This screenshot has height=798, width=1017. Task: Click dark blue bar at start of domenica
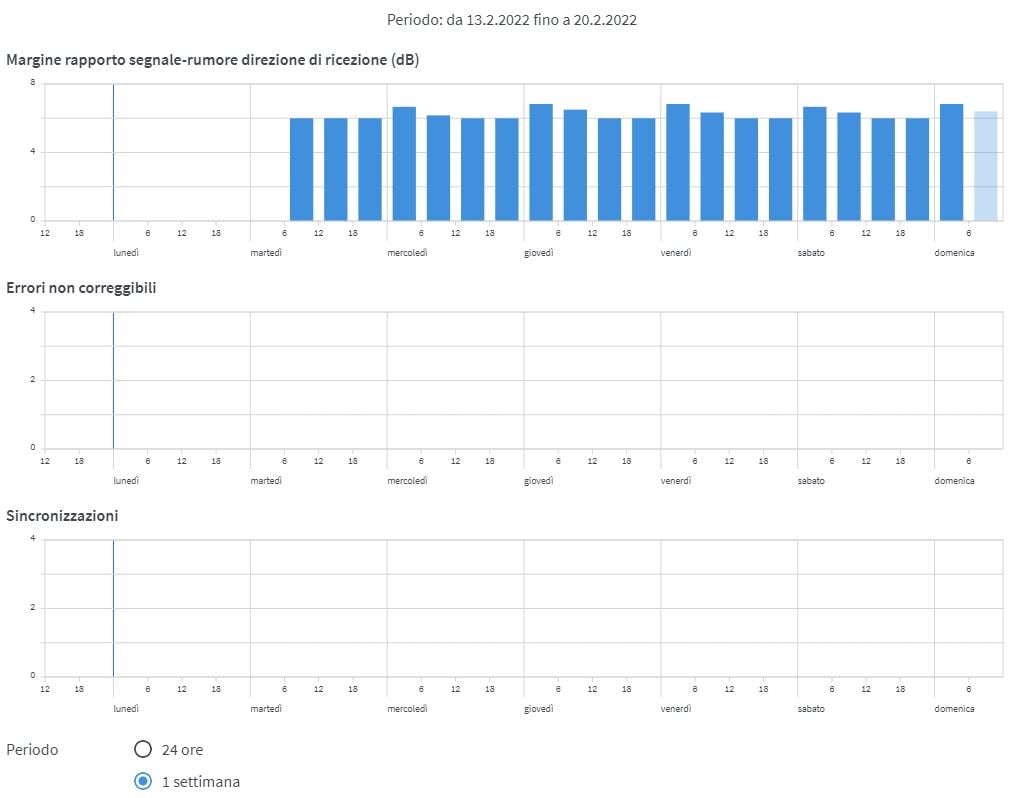tap(951, 162)
